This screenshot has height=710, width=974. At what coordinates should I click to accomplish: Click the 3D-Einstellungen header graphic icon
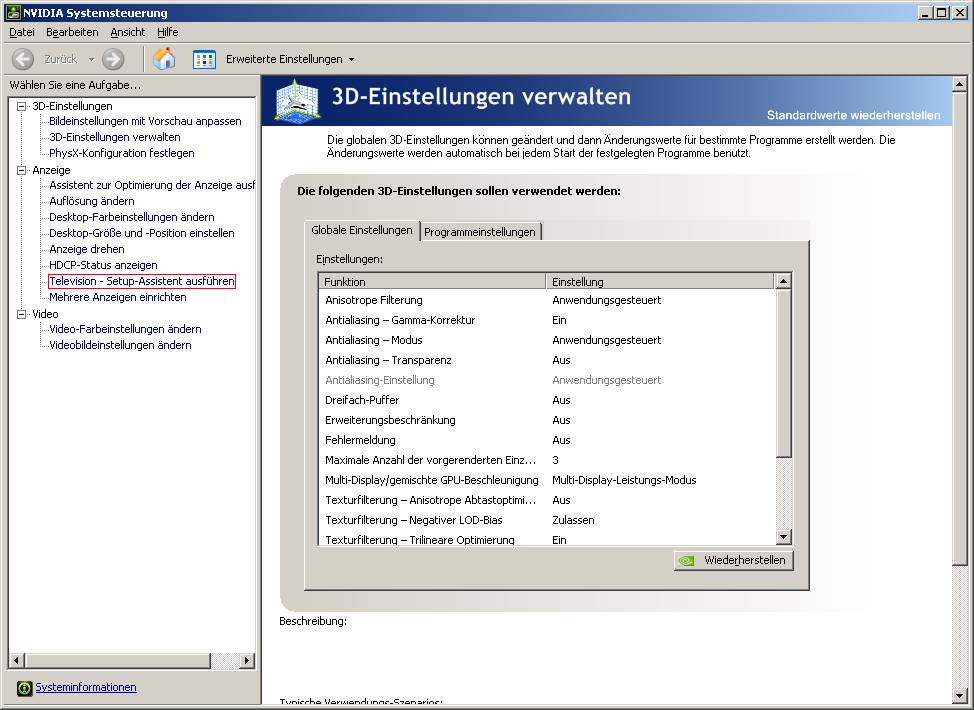click(298, 101)
